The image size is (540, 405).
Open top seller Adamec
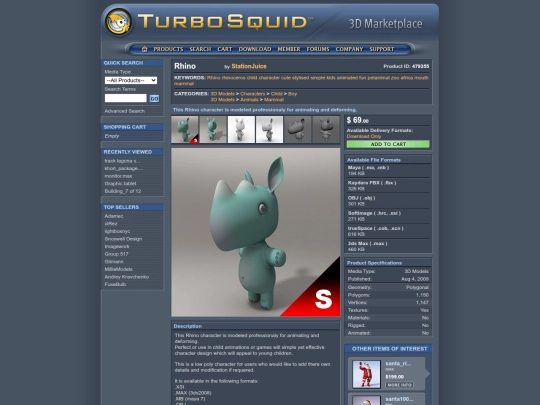click(114, 216)
